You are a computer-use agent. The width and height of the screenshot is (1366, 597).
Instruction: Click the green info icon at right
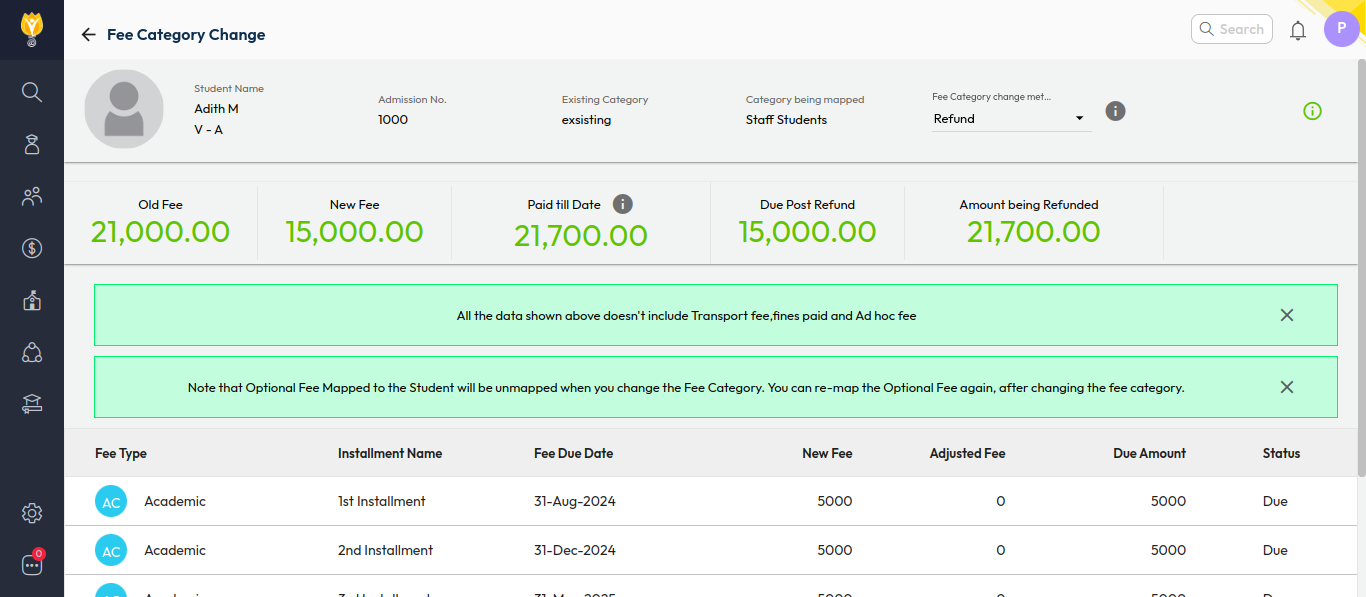pyautogui.click(x=1312, y=111)
